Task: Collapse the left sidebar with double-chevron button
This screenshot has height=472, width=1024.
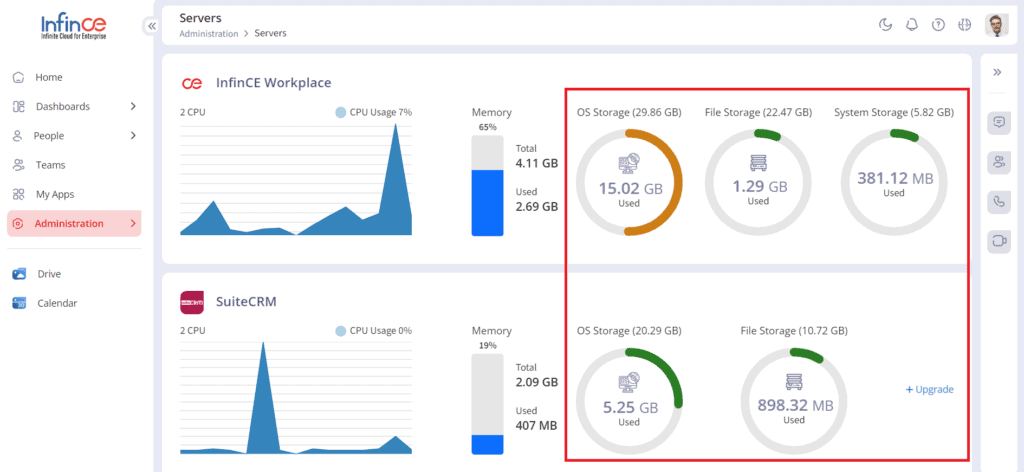Action: pos(152,26)
